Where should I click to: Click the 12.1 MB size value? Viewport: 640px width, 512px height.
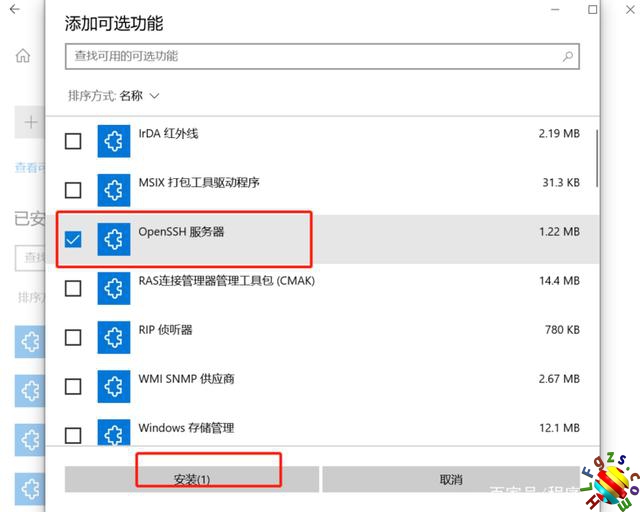559,428
